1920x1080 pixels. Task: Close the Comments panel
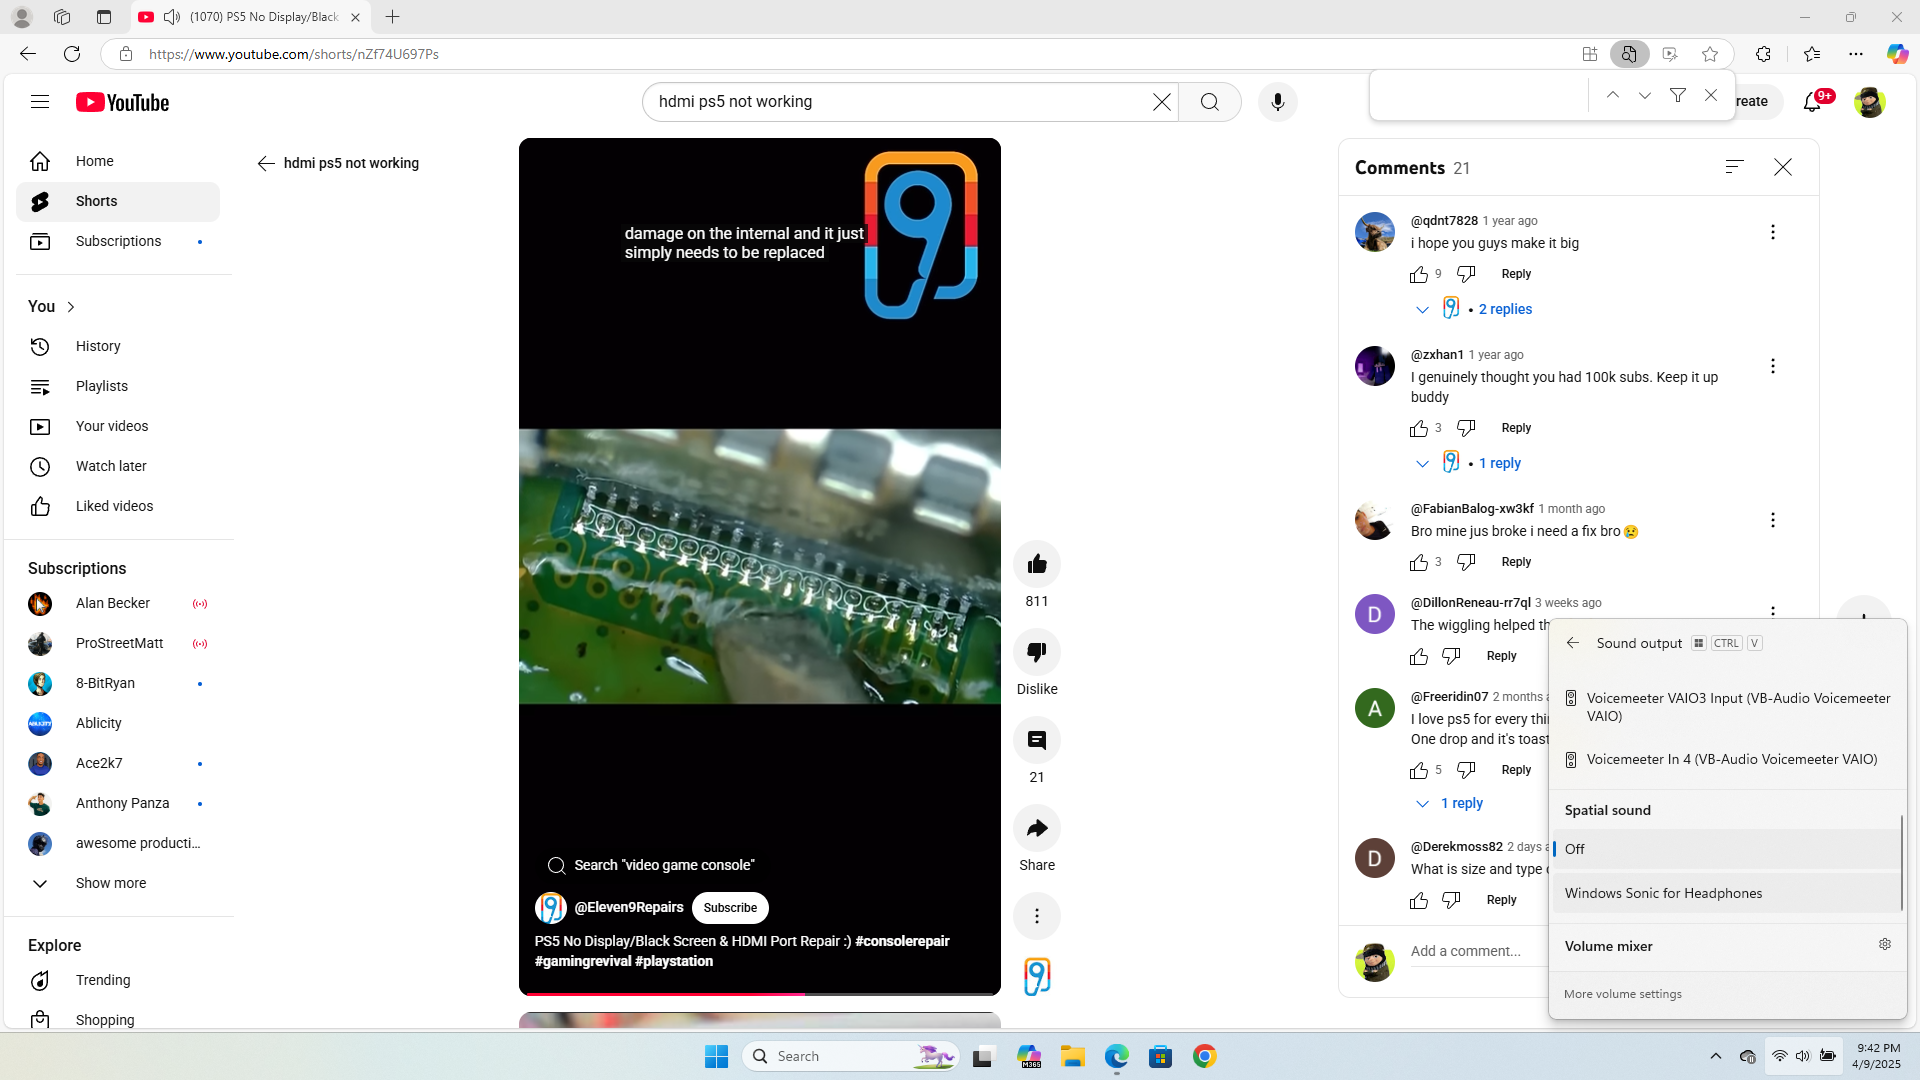[x=1783, y=167]
